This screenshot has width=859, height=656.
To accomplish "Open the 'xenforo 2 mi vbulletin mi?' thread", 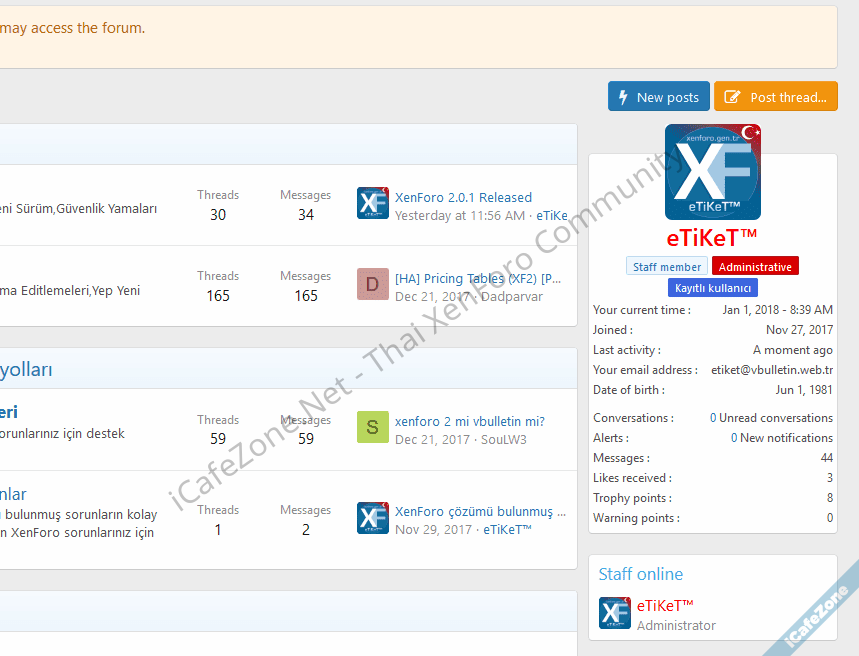I will tap(469, 421).
